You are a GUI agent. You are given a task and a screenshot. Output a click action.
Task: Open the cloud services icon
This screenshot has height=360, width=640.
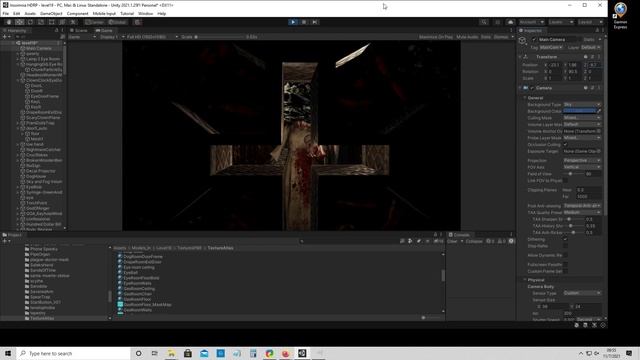(510, 22)
